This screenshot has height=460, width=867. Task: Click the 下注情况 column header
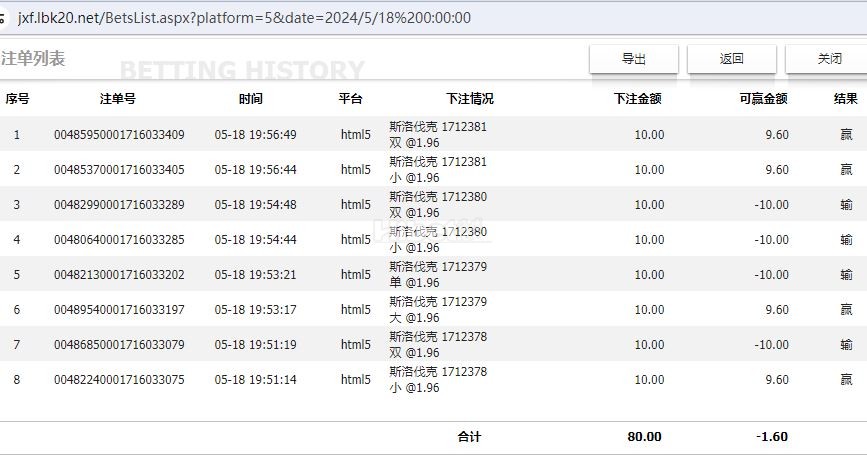(x=469, y=99)
